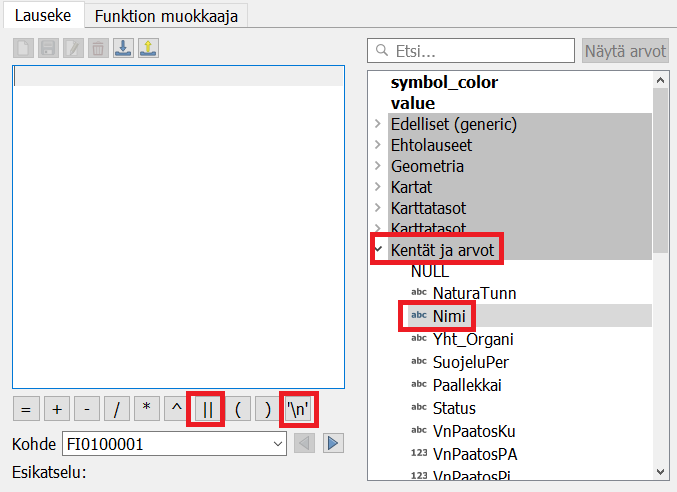
Task: Insert the caret power operator
Action: point(177,409)
